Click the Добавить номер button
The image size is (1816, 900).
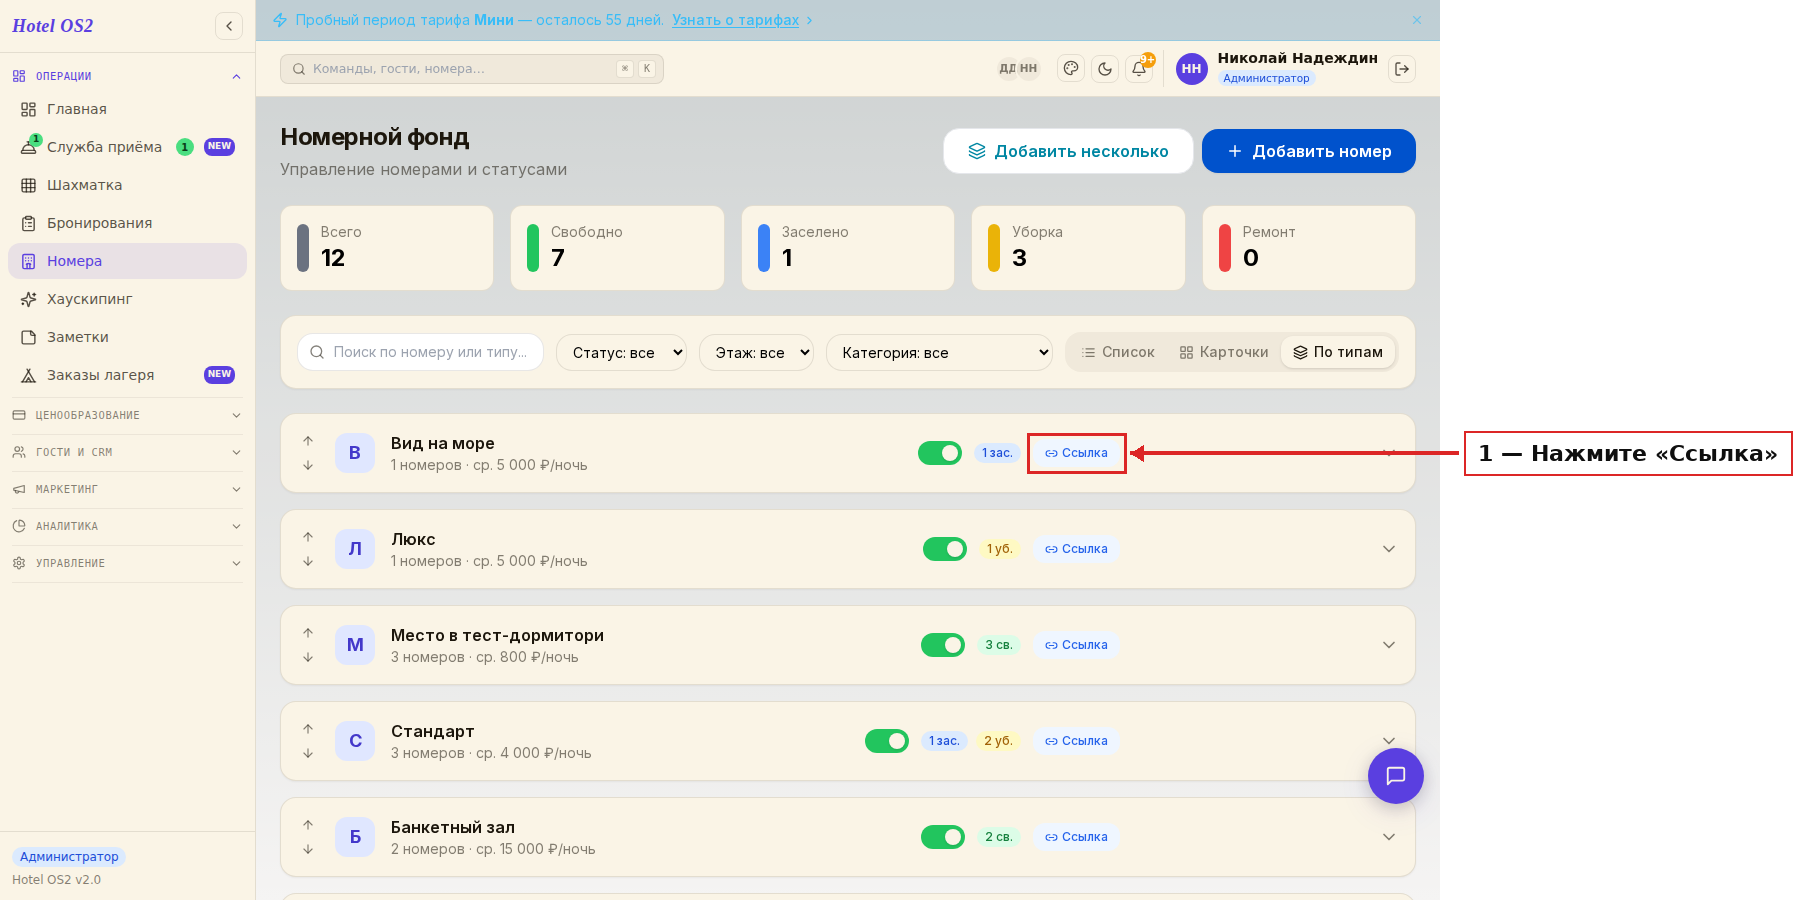(x=1309, y=151)
